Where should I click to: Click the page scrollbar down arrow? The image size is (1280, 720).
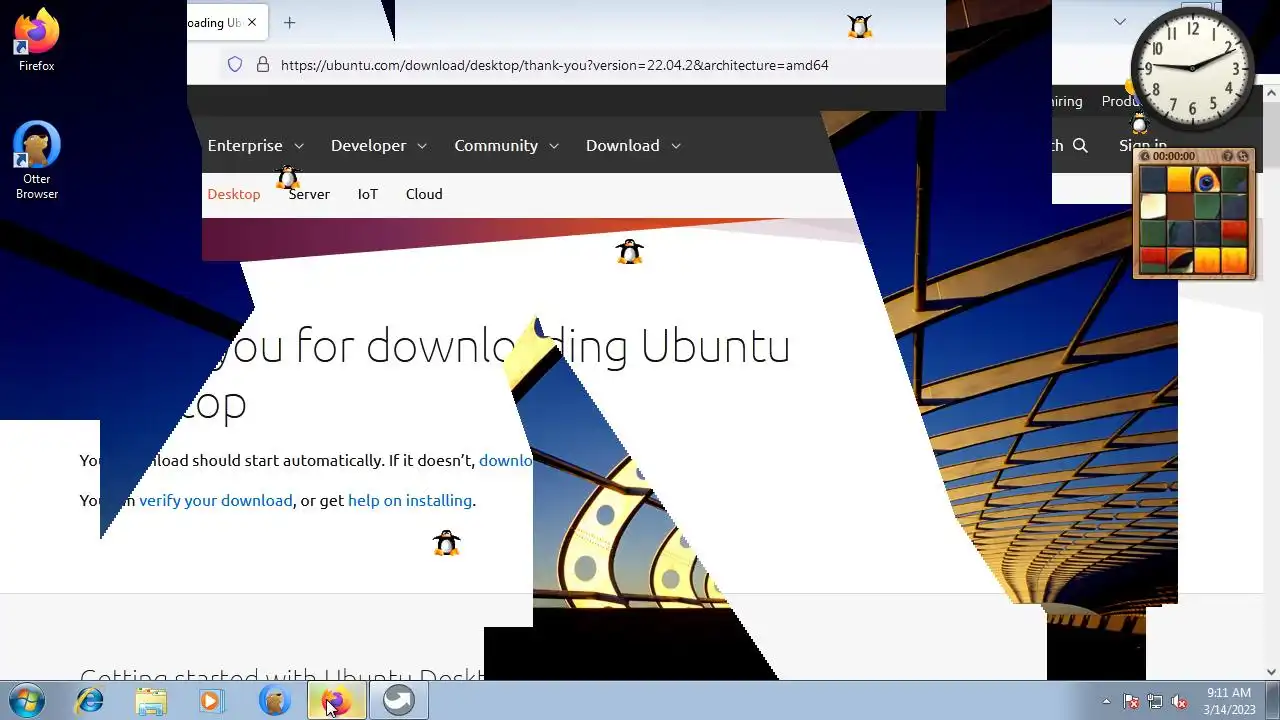click(x=1272, y=672)
